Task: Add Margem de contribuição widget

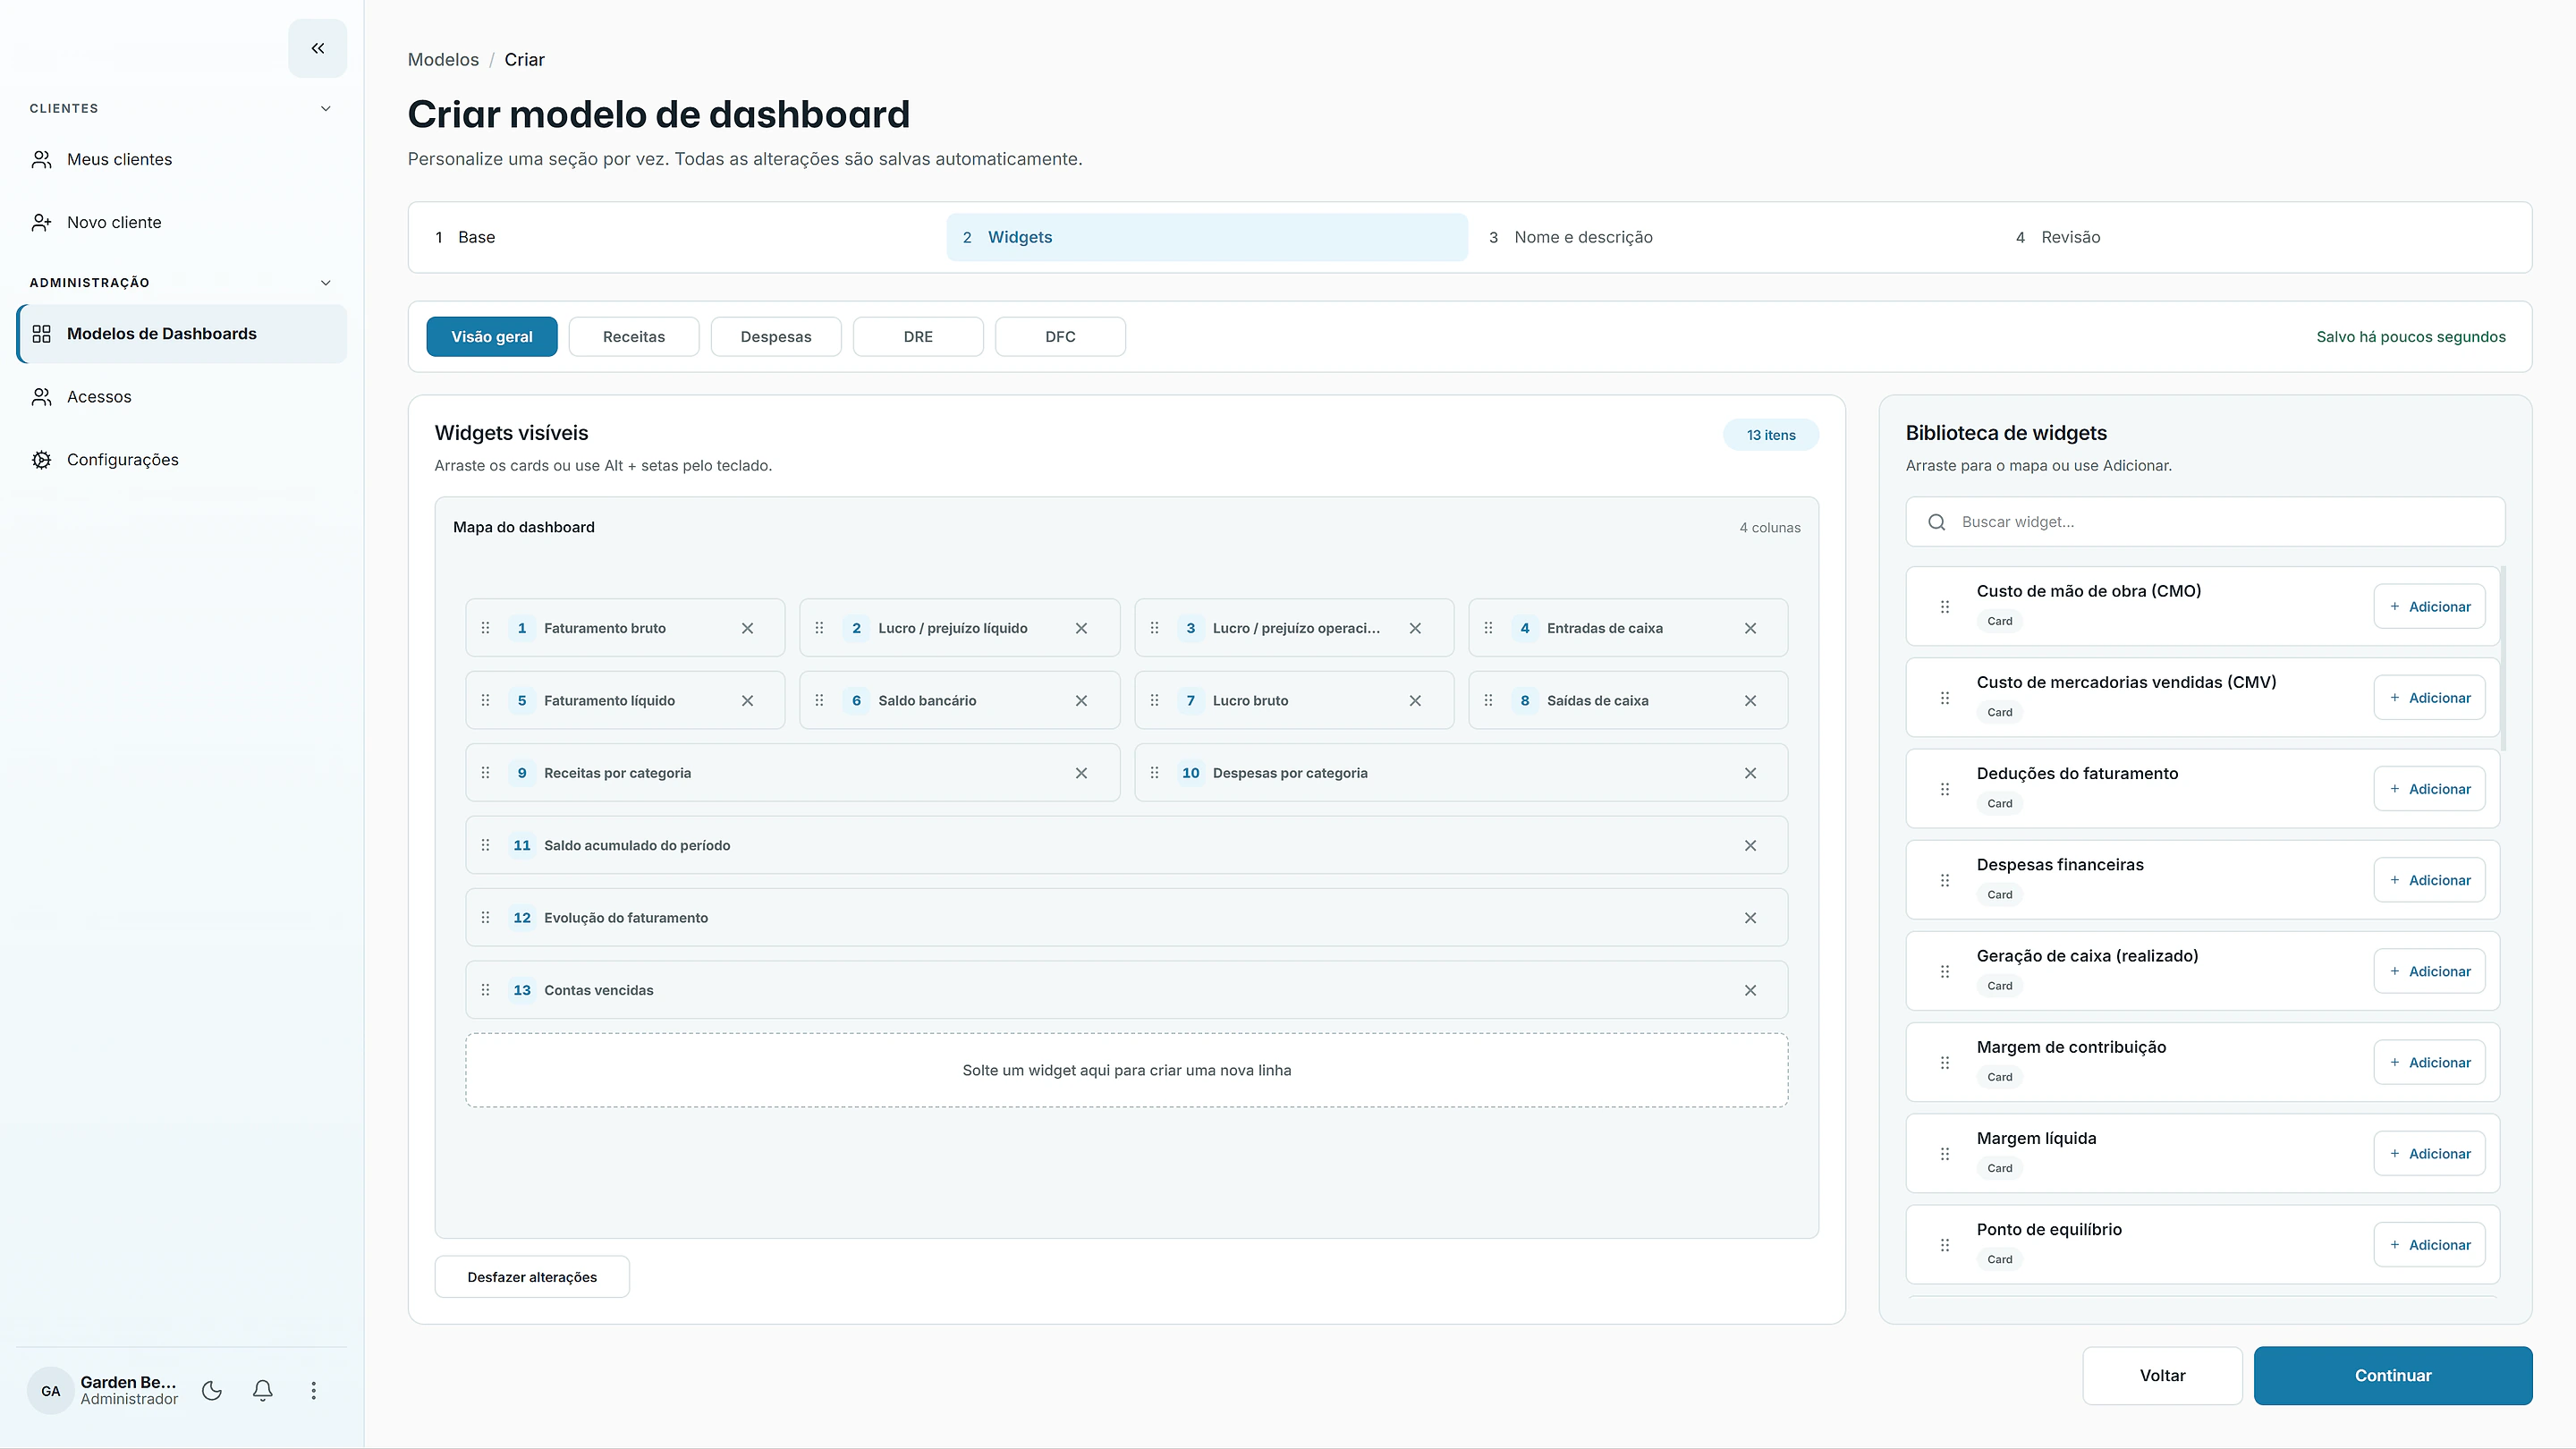Action: tap(2429, 1062)
